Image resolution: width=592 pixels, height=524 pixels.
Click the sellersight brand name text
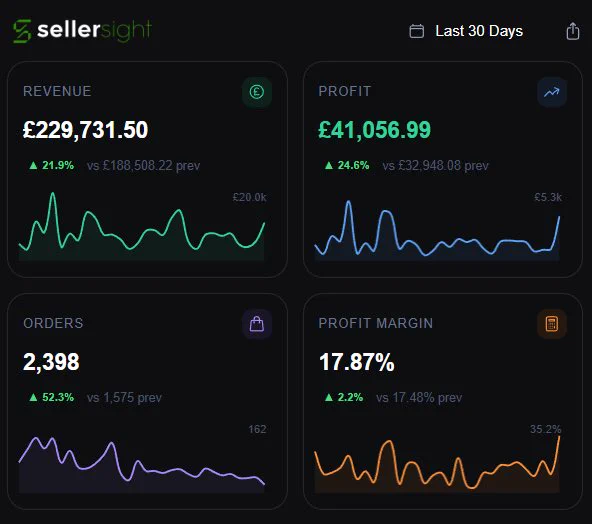[x=94, y=30]
